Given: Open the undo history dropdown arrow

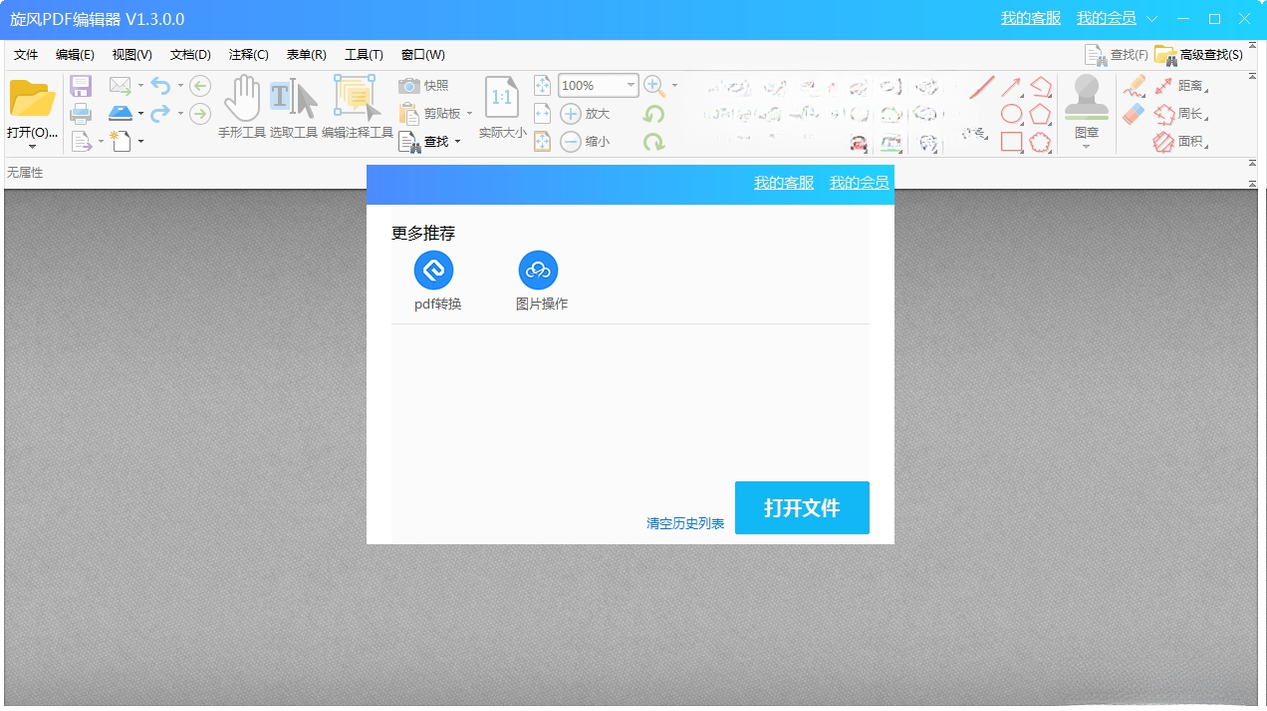Looking at the screenshot, I should point(181,86).
